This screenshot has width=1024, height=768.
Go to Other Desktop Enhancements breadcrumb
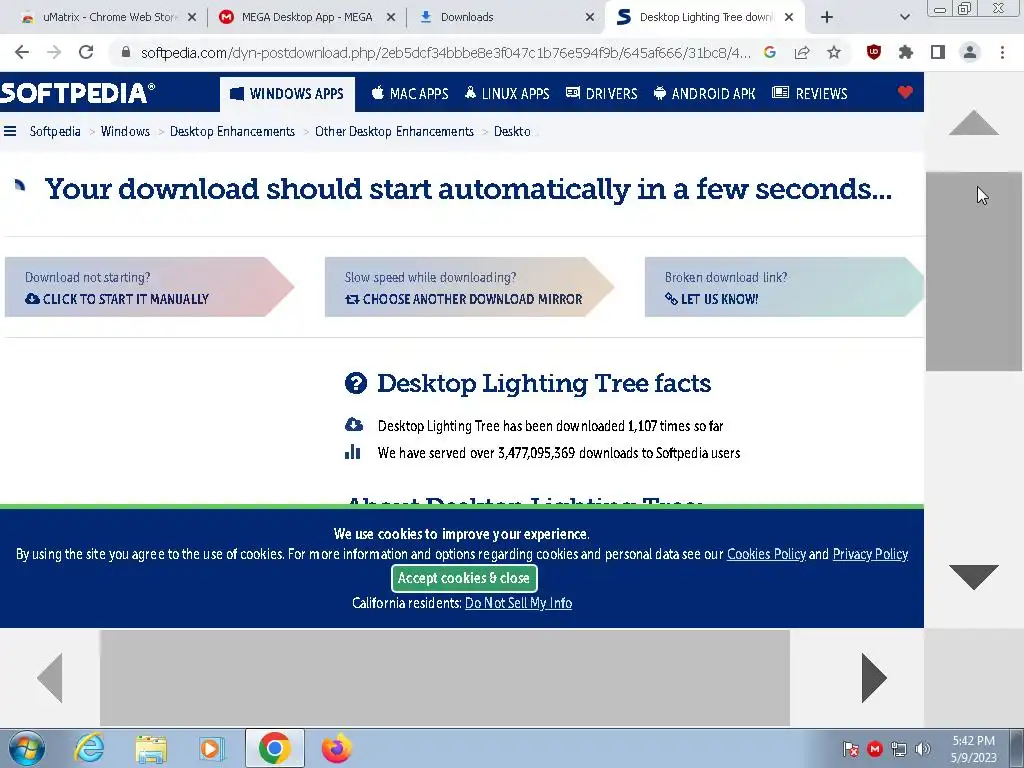click(x=394, y=131)
